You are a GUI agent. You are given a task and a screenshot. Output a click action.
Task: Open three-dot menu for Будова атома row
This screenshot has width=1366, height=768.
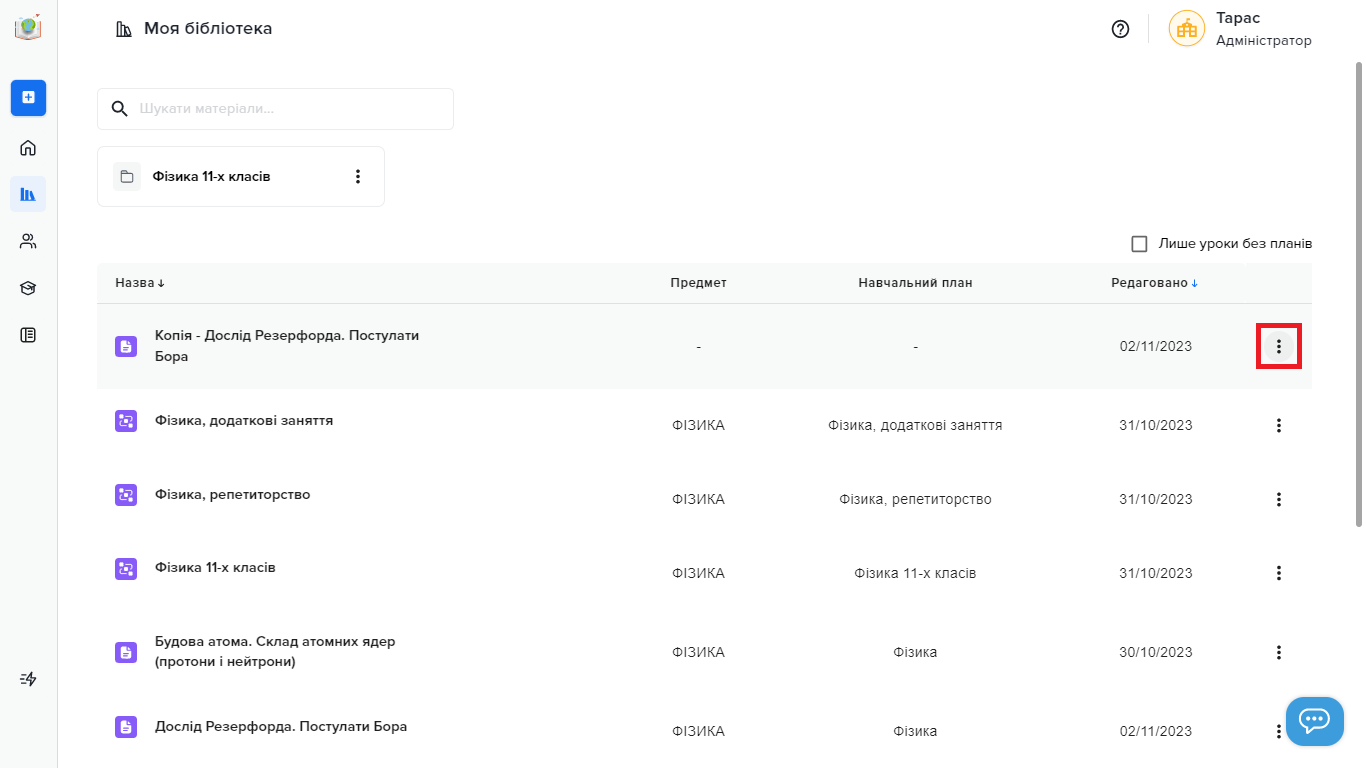pos(1278,652)
